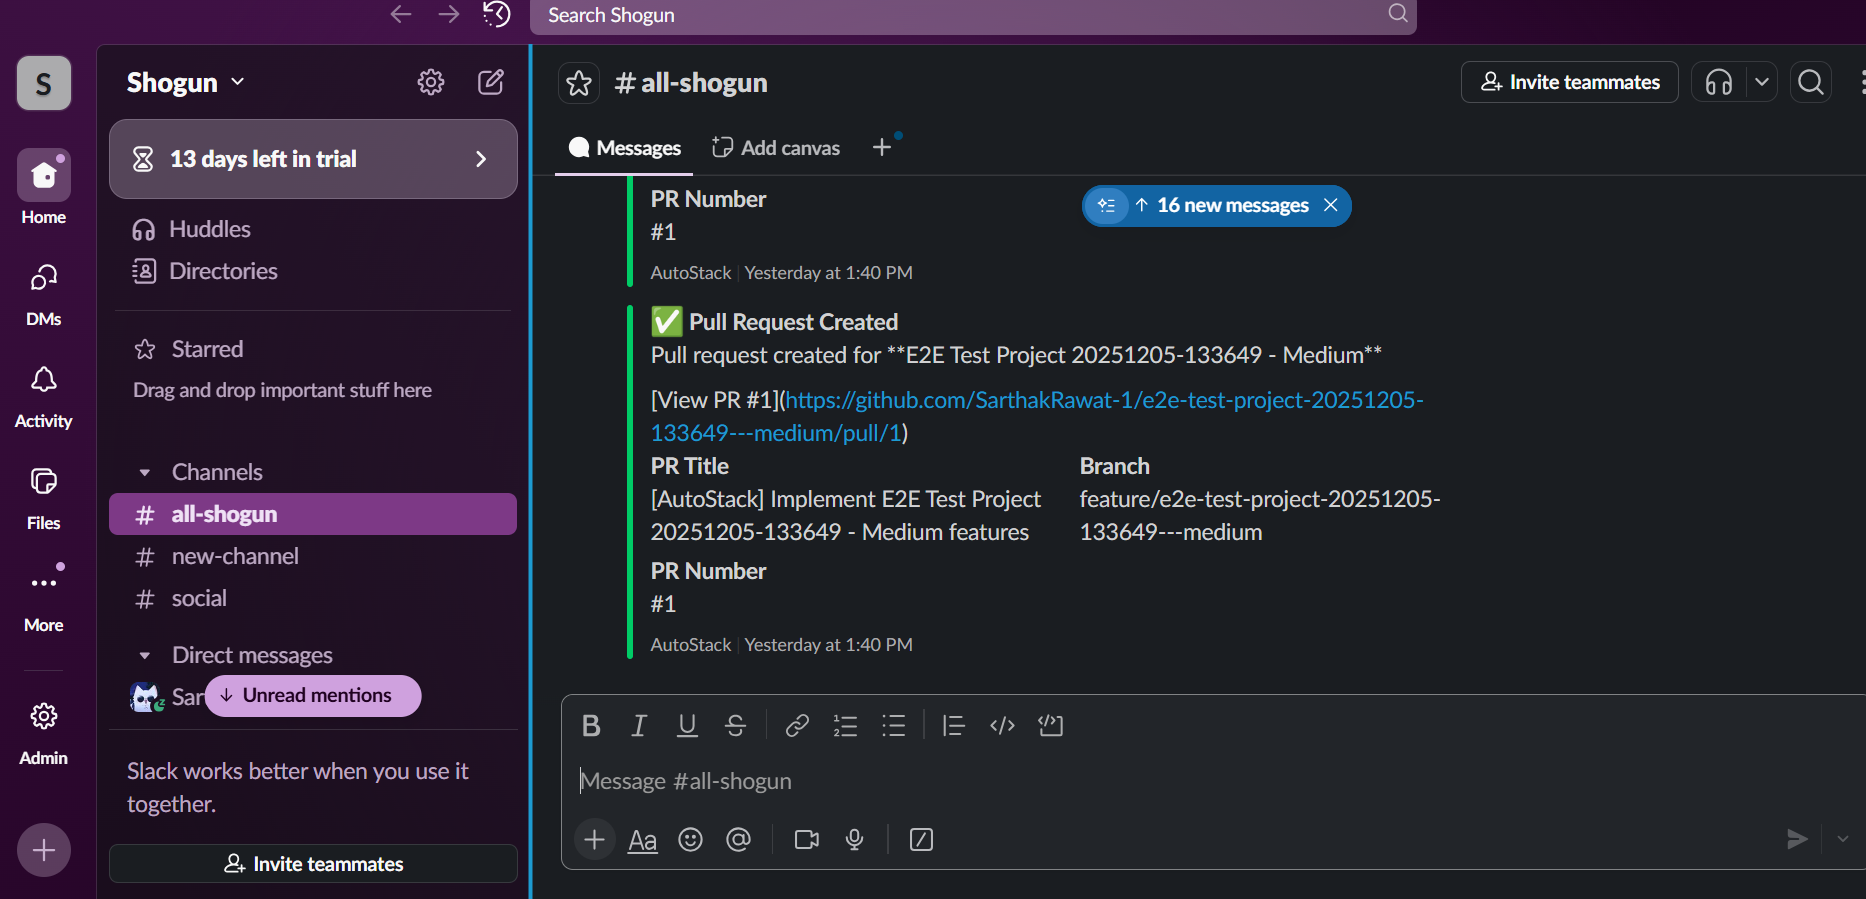Screen dimensions: 1866x899
Task: Jump to Unread mentions
Action: pyautogui.click(x=313, y=696)
